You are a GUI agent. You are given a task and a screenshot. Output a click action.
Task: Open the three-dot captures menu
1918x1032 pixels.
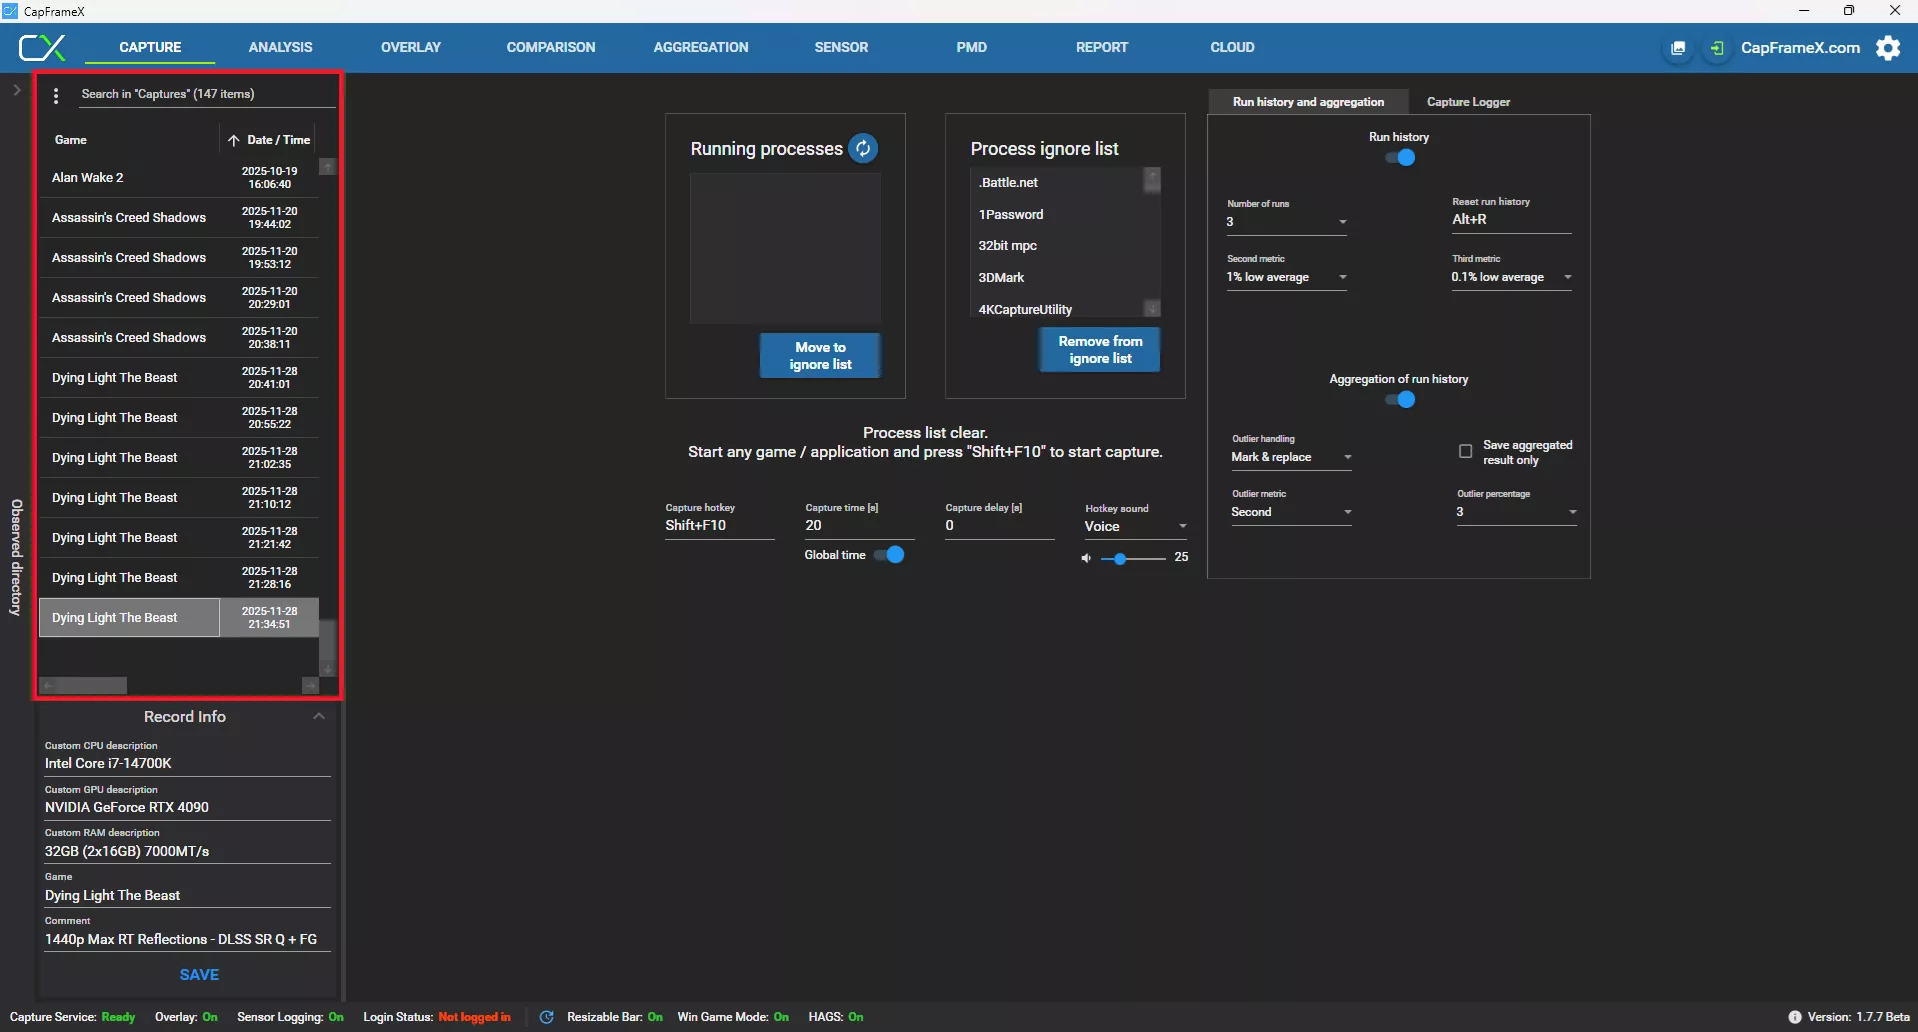tap(56, 95)
